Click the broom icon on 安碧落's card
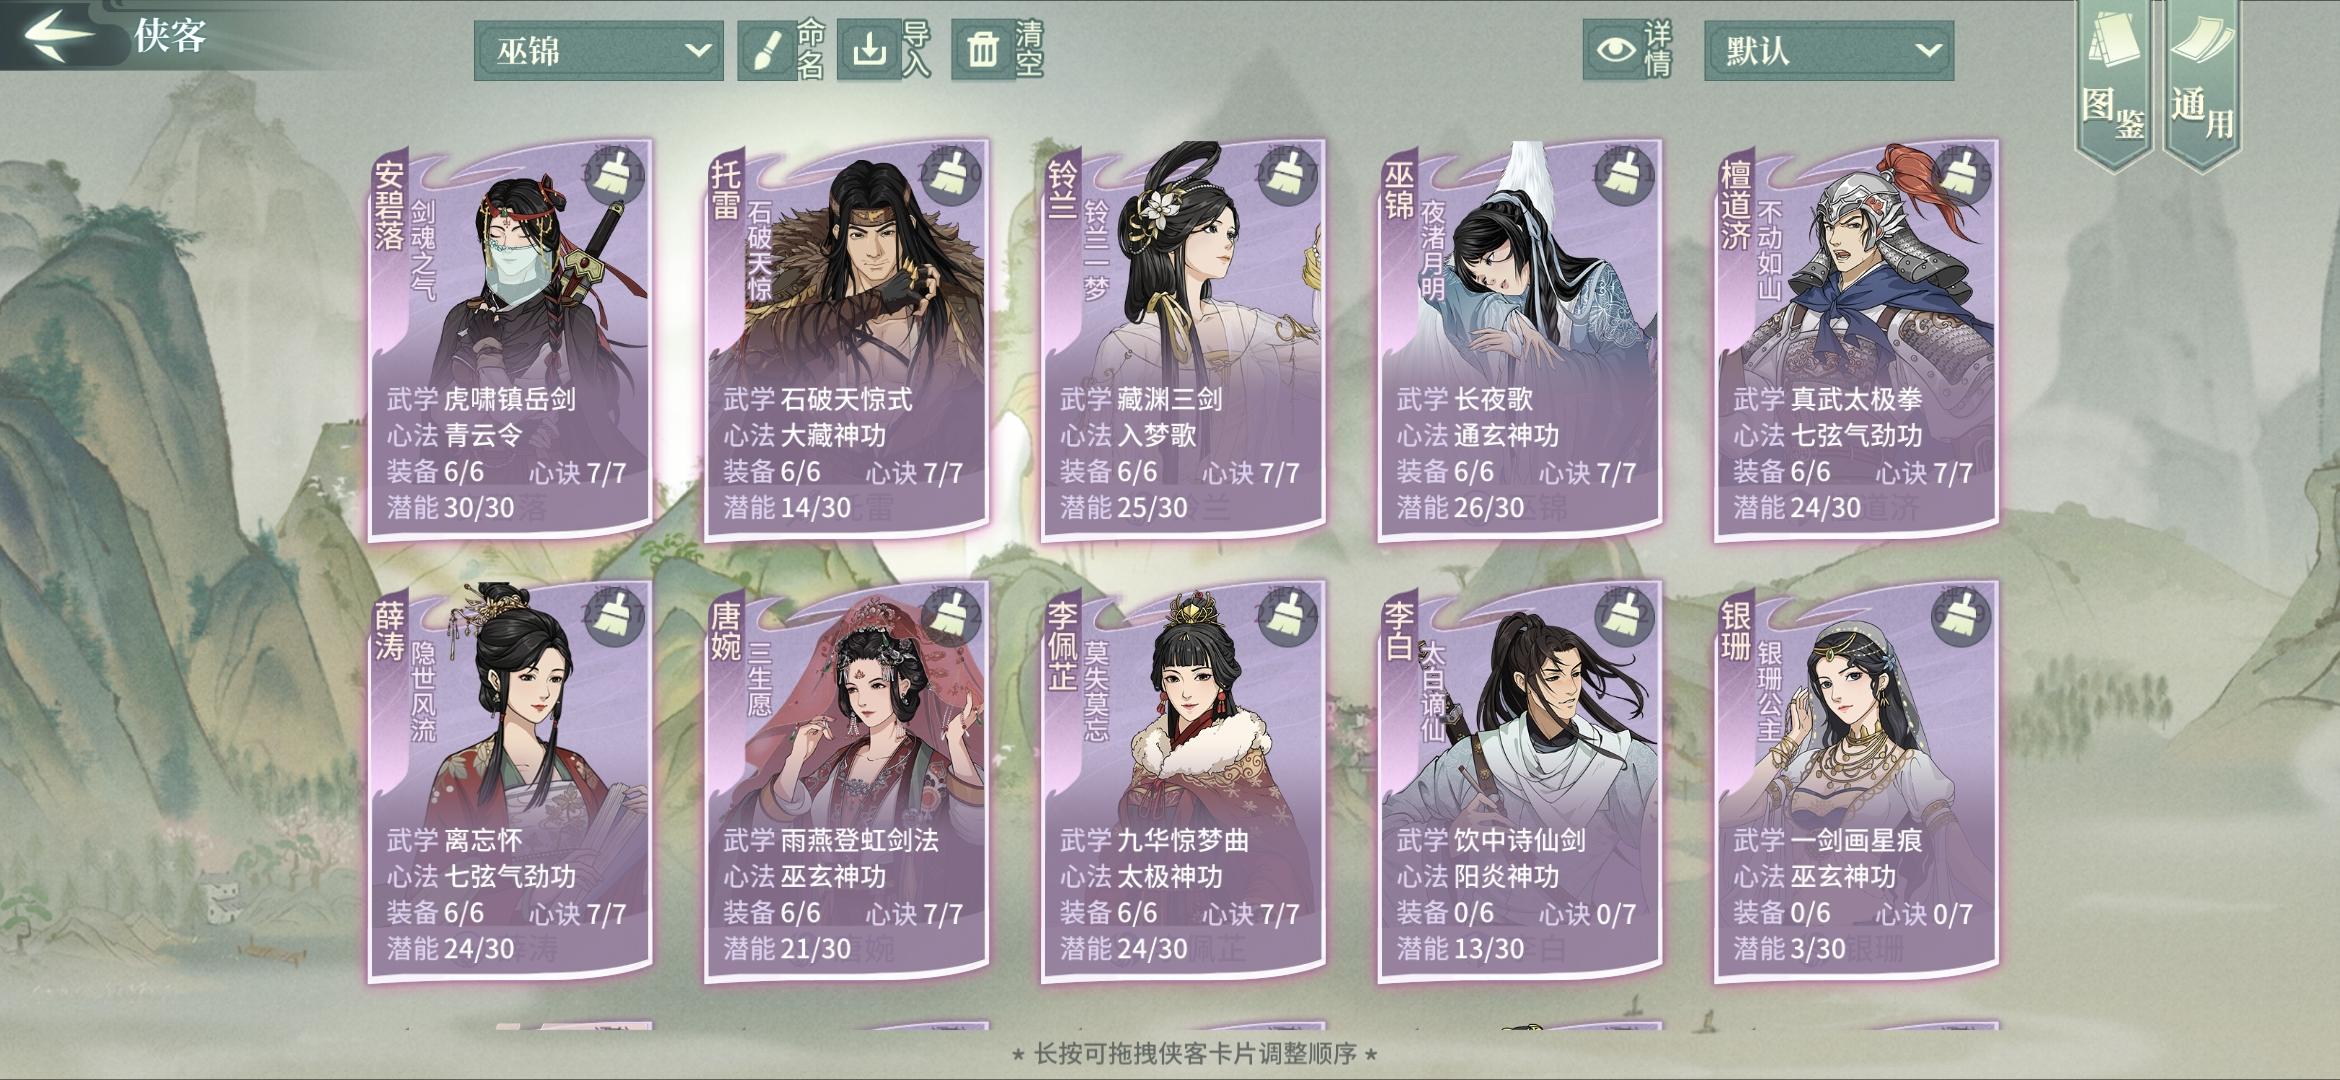The height and width of the screenshot is (1080, 2340). [617, 175]
